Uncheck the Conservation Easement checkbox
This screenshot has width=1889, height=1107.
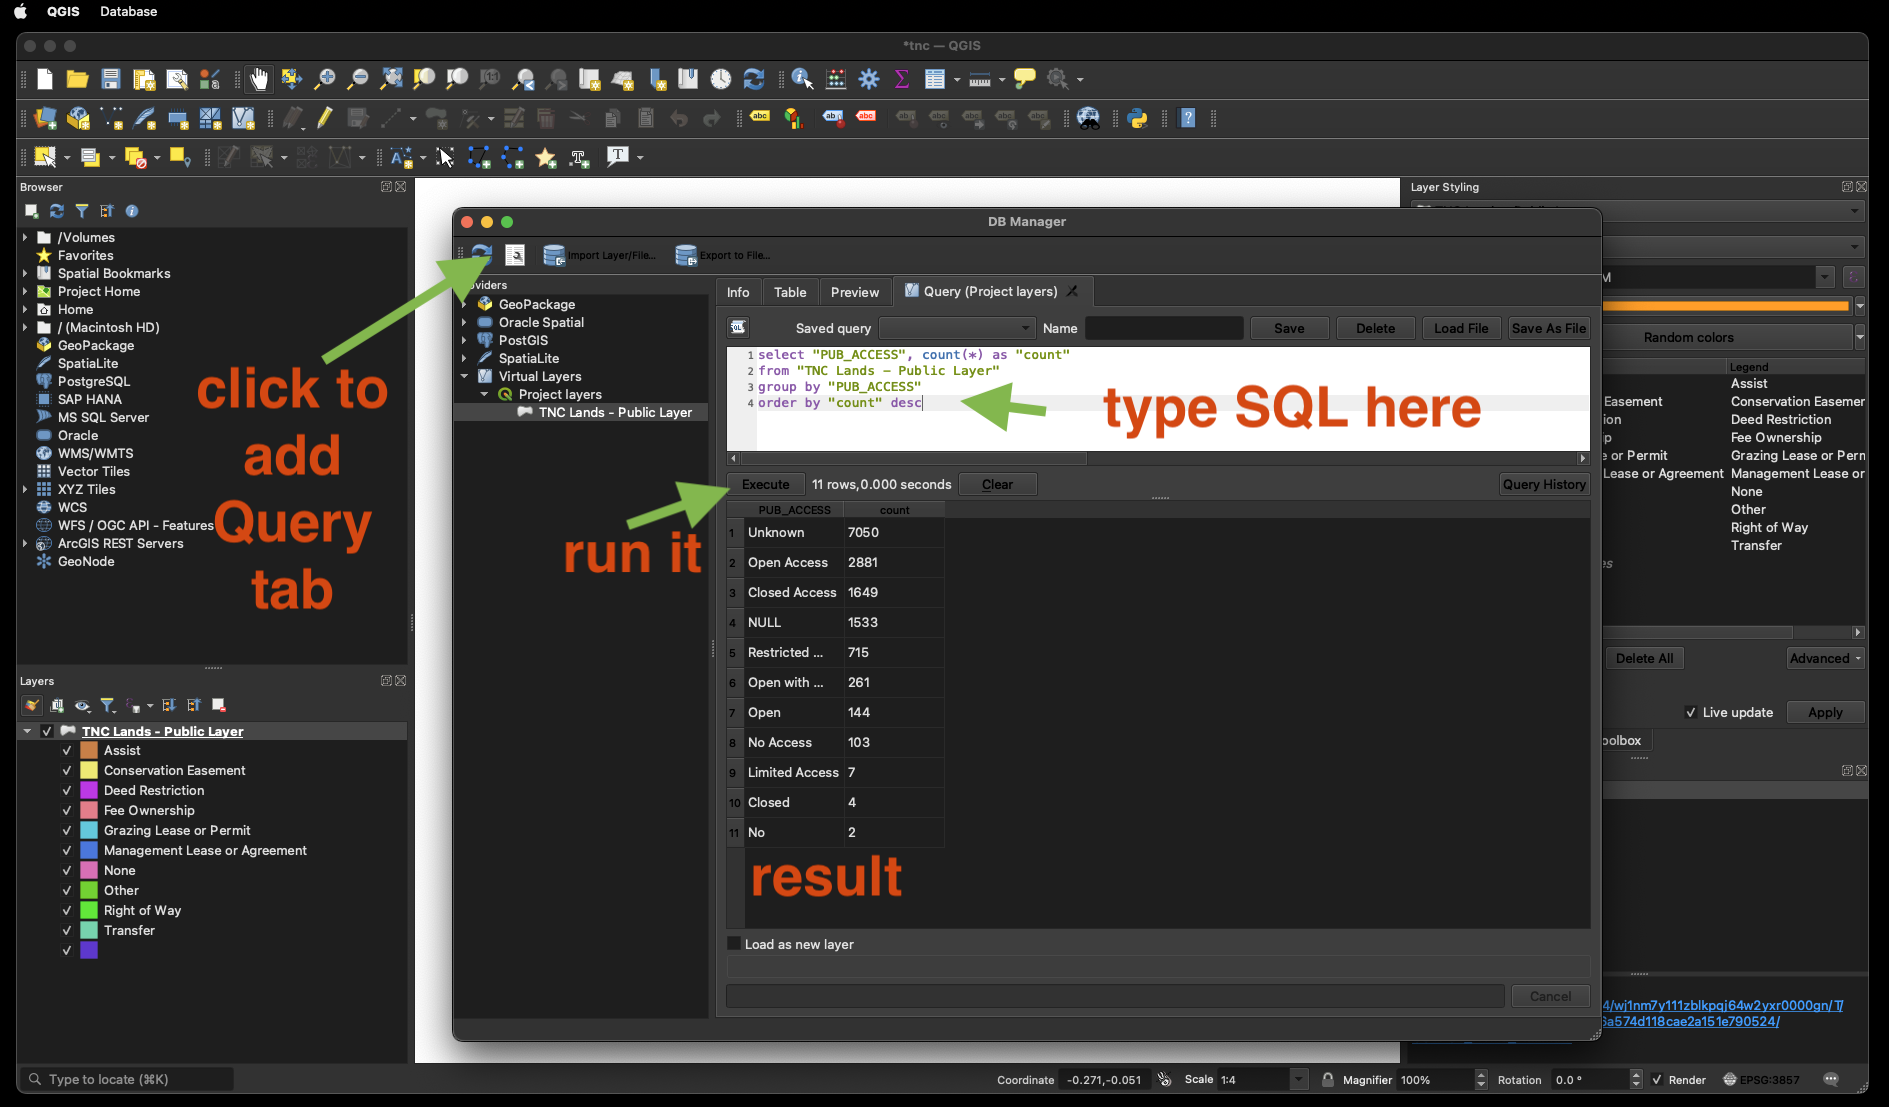[x=67, y=770]
